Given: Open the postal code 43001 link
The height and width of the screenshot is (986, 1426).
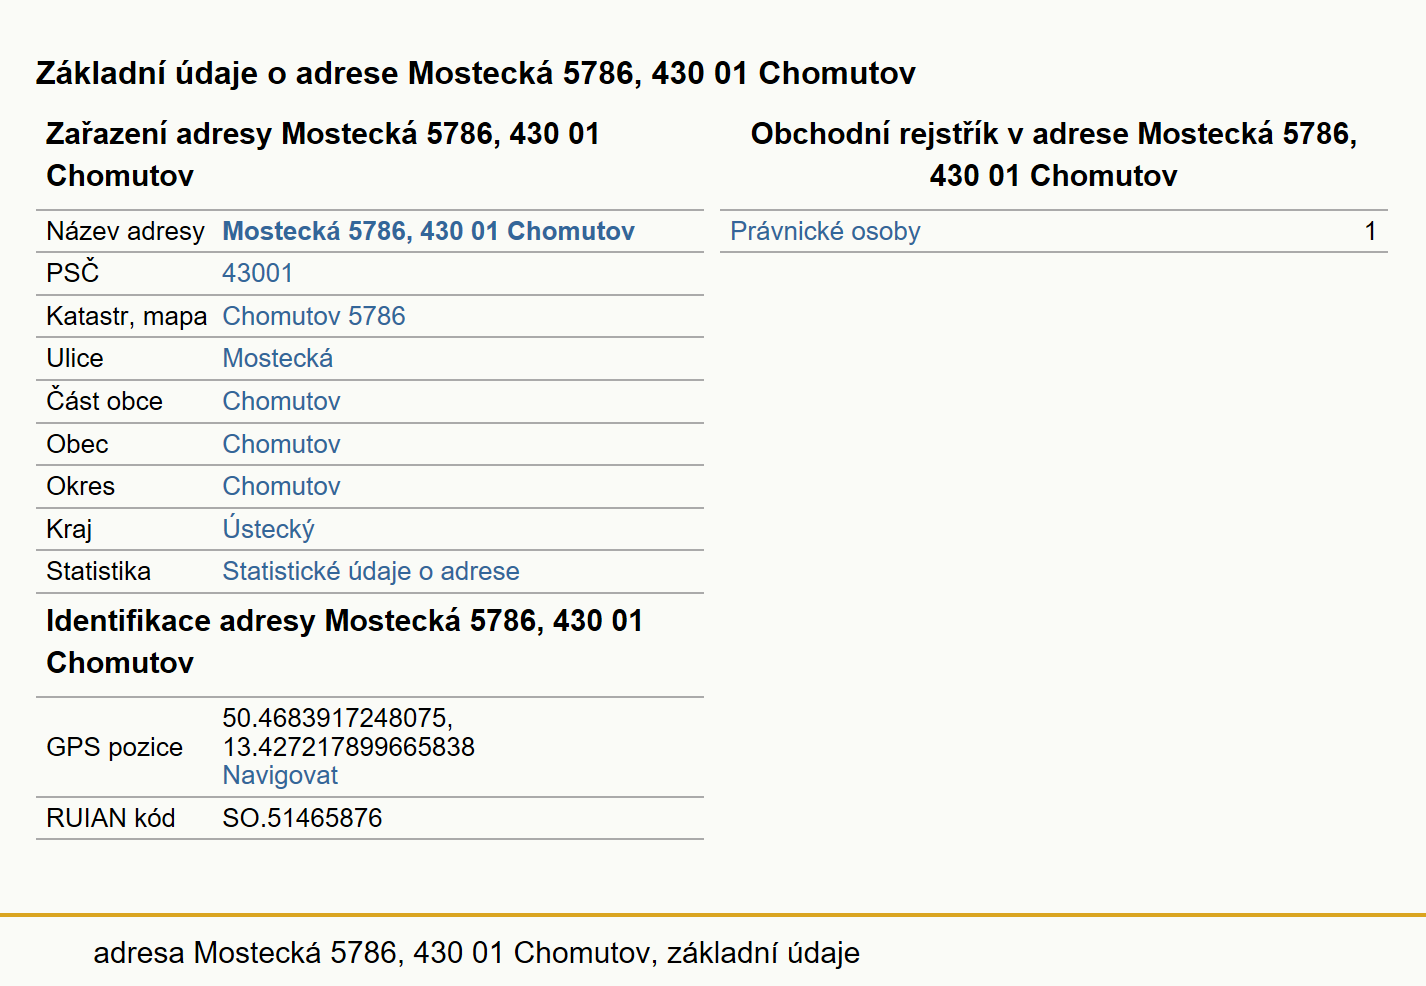Looking at the screenshot, I should tap(257, 273).
